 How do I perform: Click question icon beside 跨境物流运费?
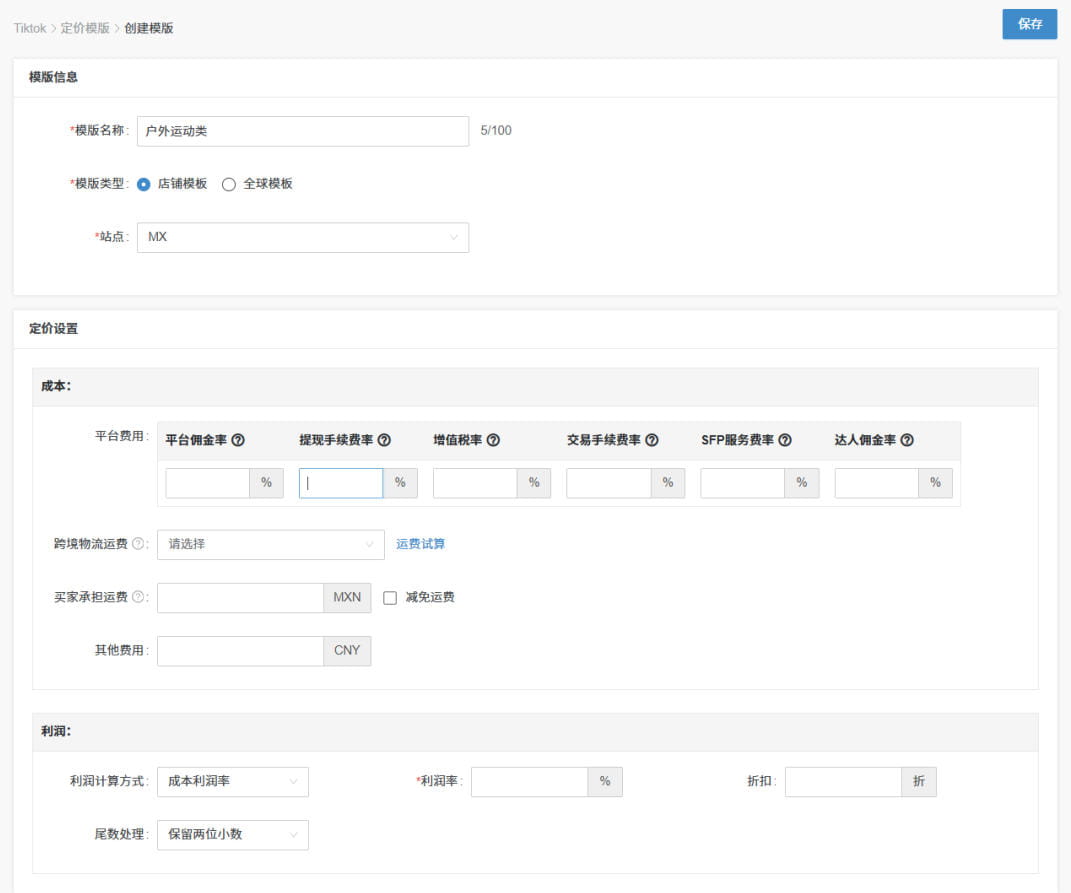coord(138,544)
